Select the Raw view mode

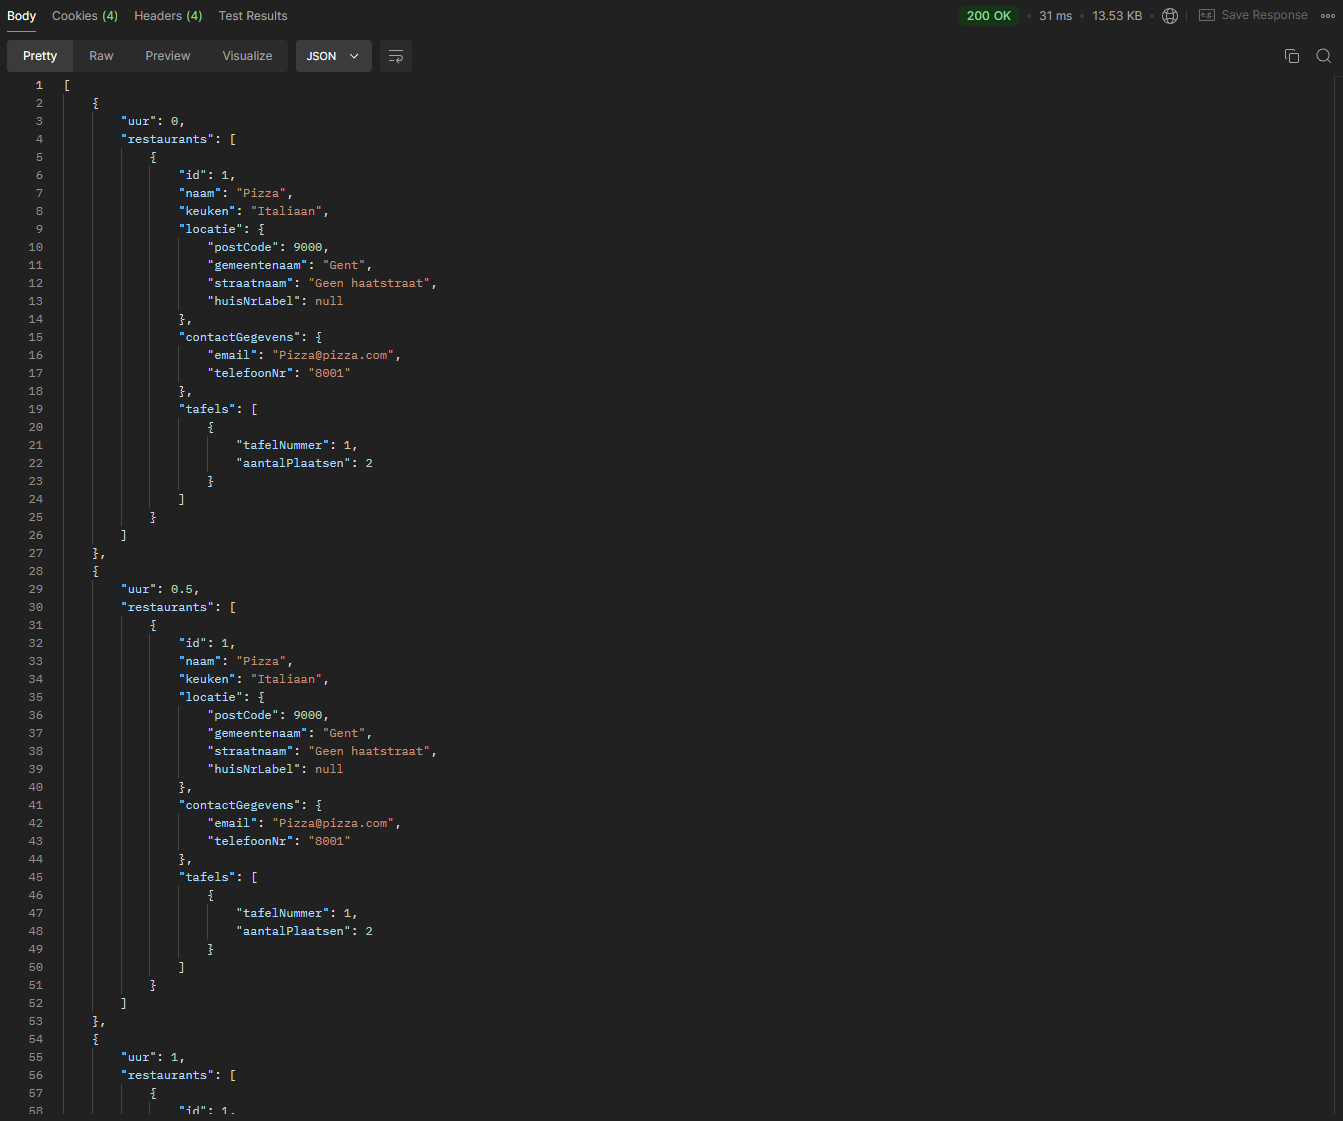pos(101,56)
